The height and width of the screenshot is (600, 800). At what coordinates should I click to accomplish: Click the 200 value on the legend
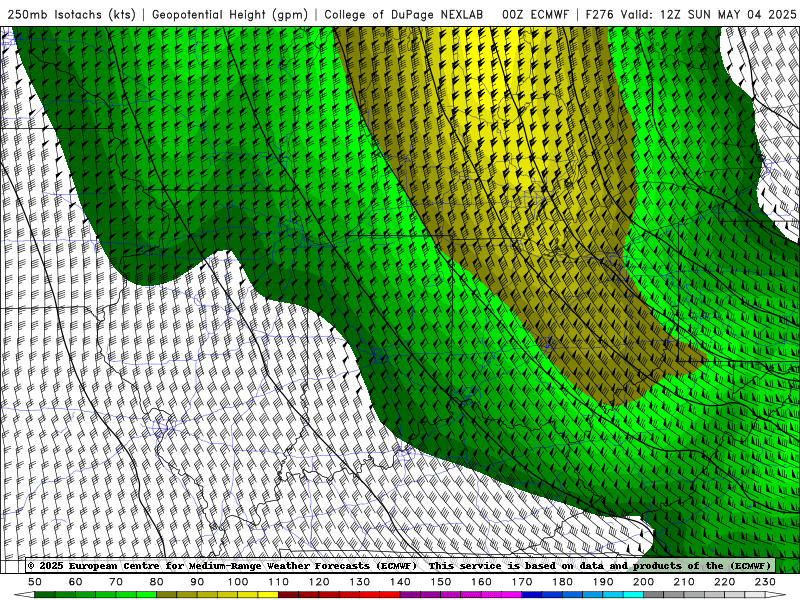tap(643, 582)
